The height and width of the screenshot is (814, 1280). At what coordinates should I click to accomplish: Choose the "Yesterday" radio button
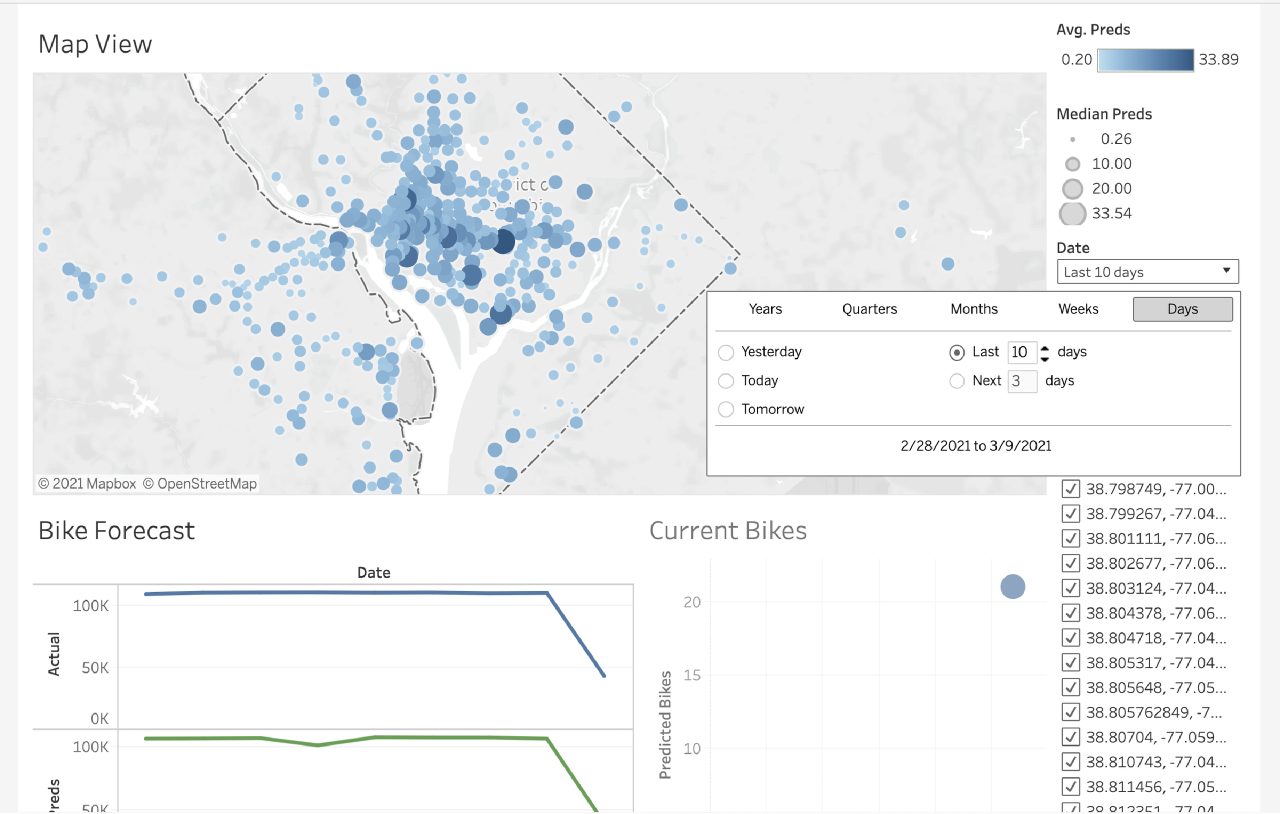pos(725,352)
